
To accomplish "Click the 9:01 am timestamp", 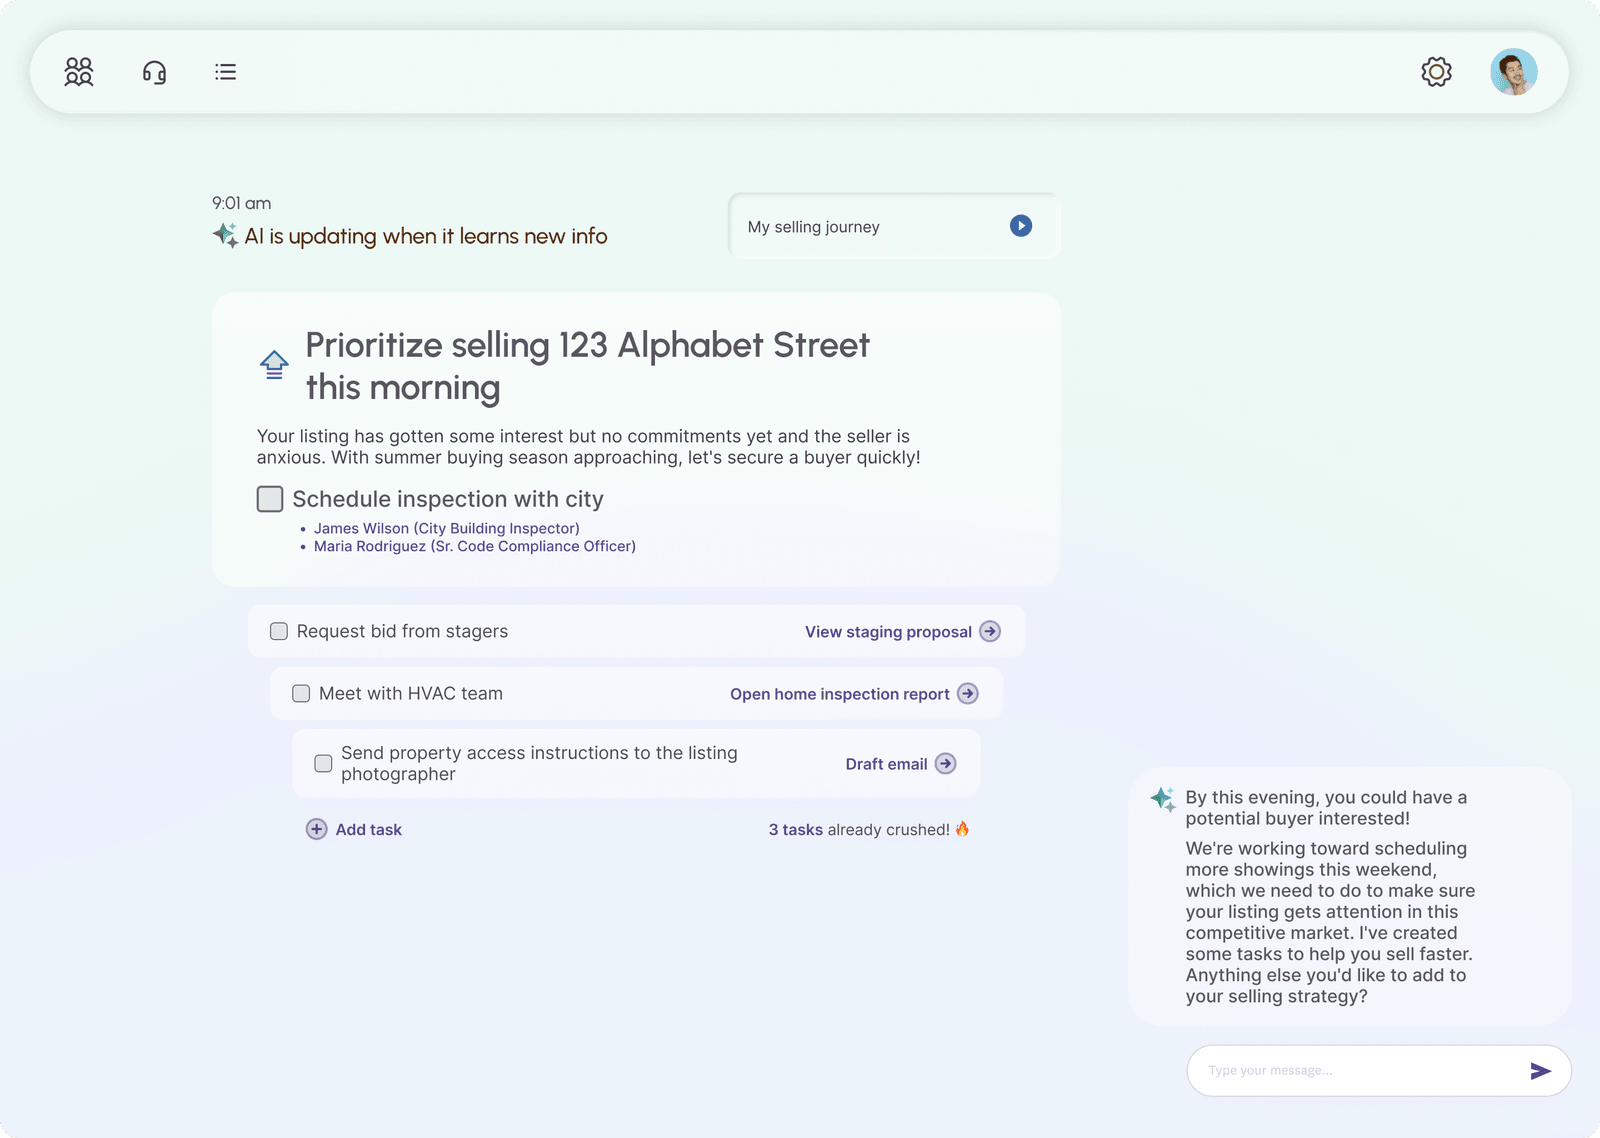I will [x=242, y=203].
